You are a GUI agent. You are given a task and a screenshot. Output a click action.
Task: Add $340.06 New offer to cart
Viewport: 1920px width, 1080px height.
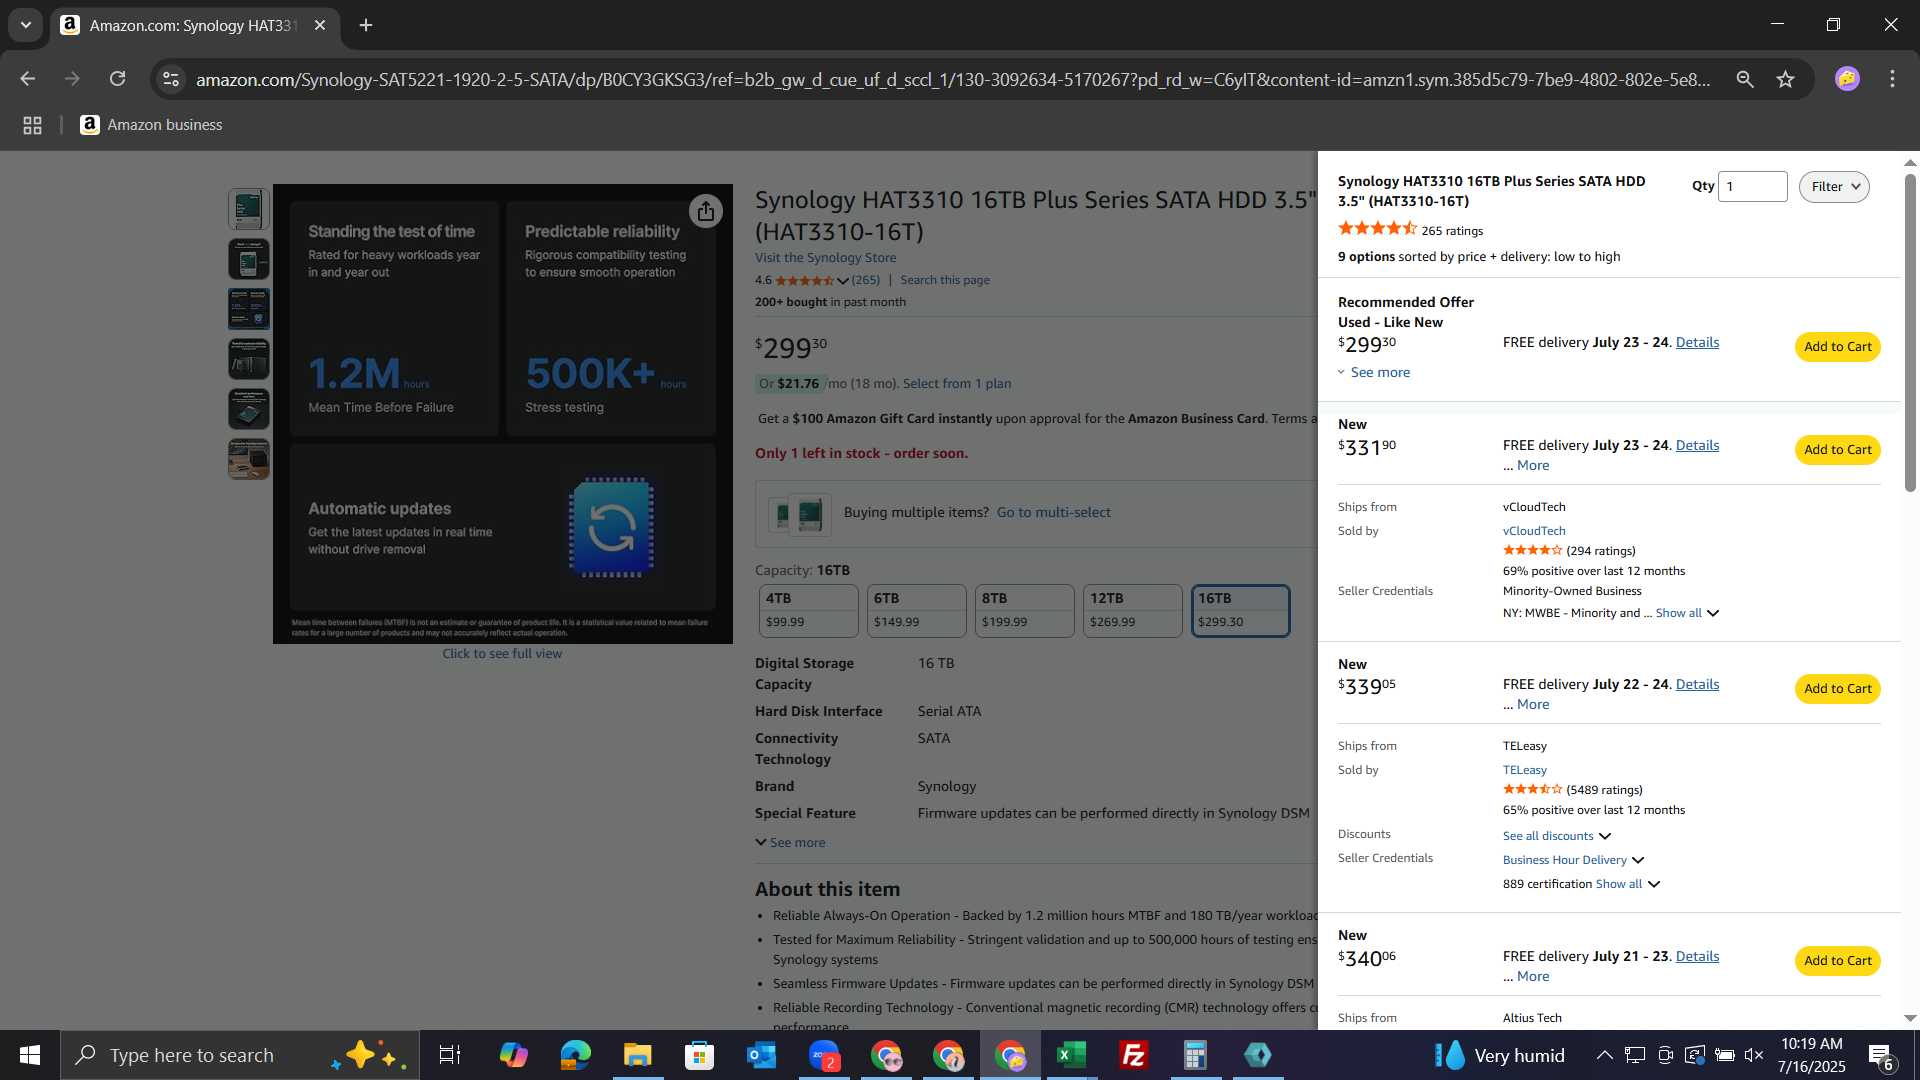(x=1837, y=961)
